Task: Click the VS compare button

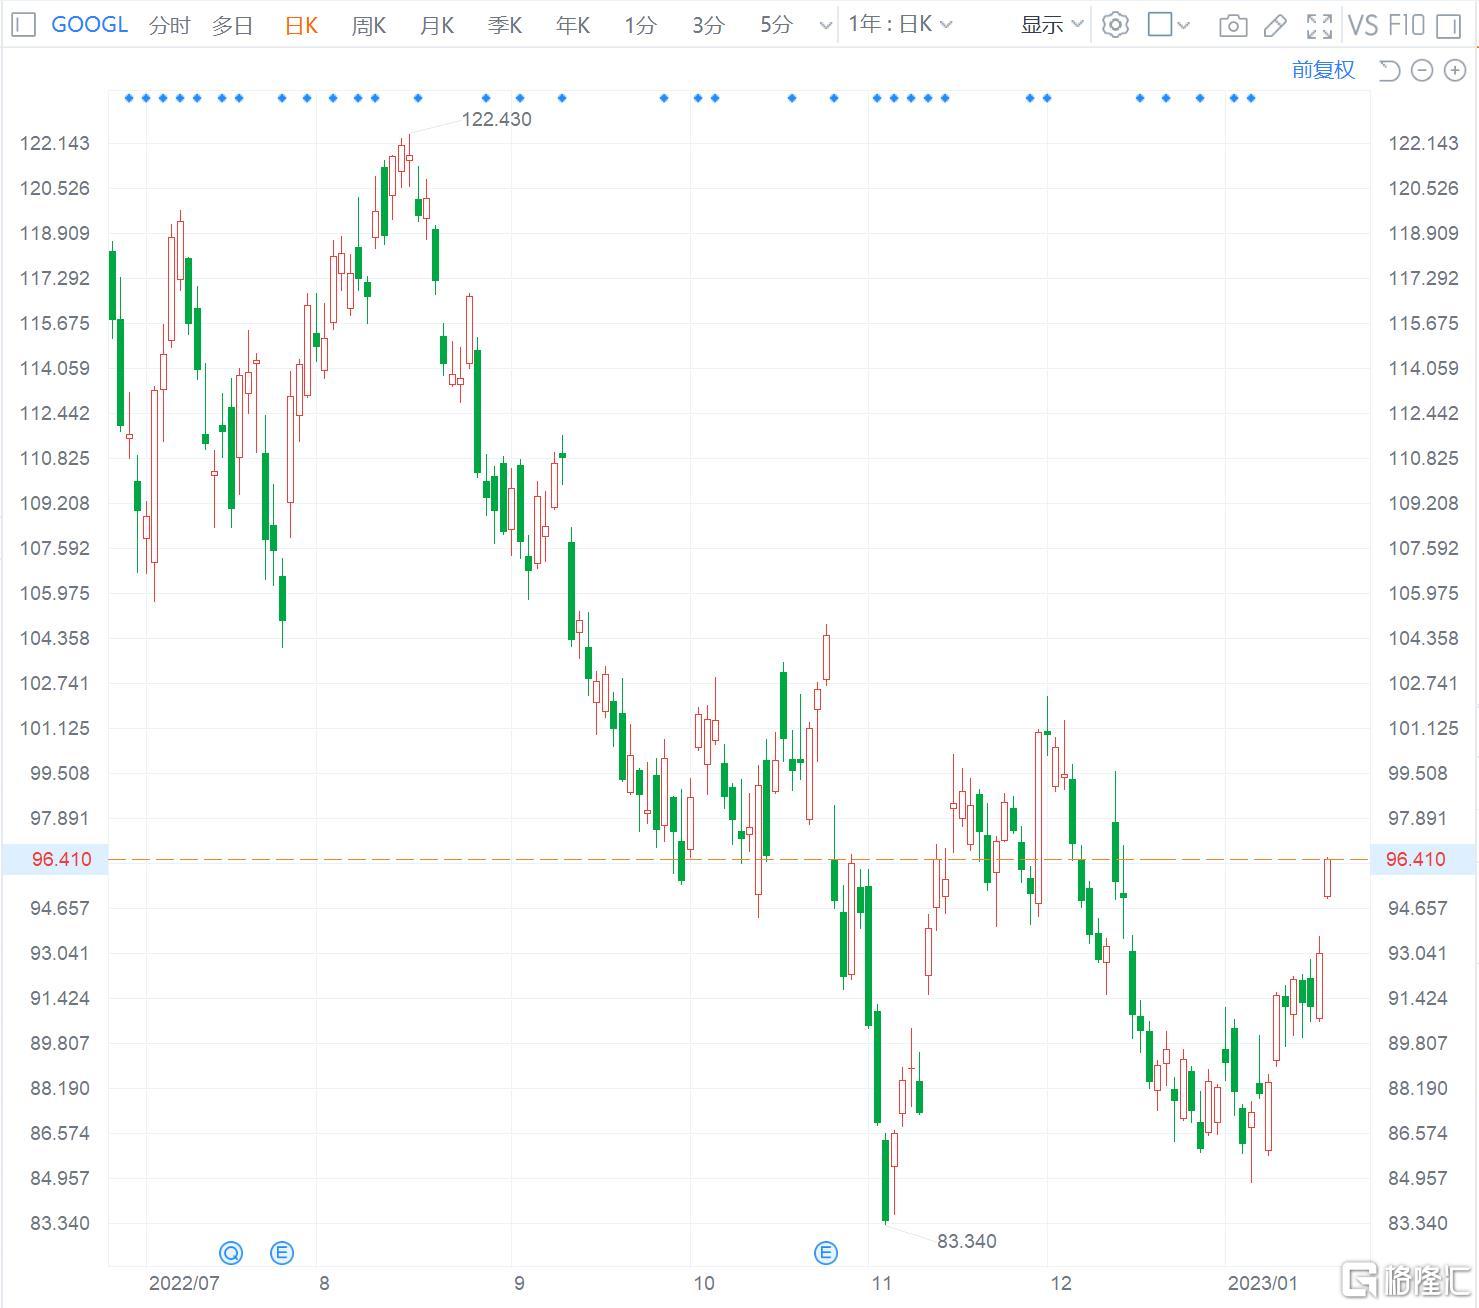Action: (1362, 25)
